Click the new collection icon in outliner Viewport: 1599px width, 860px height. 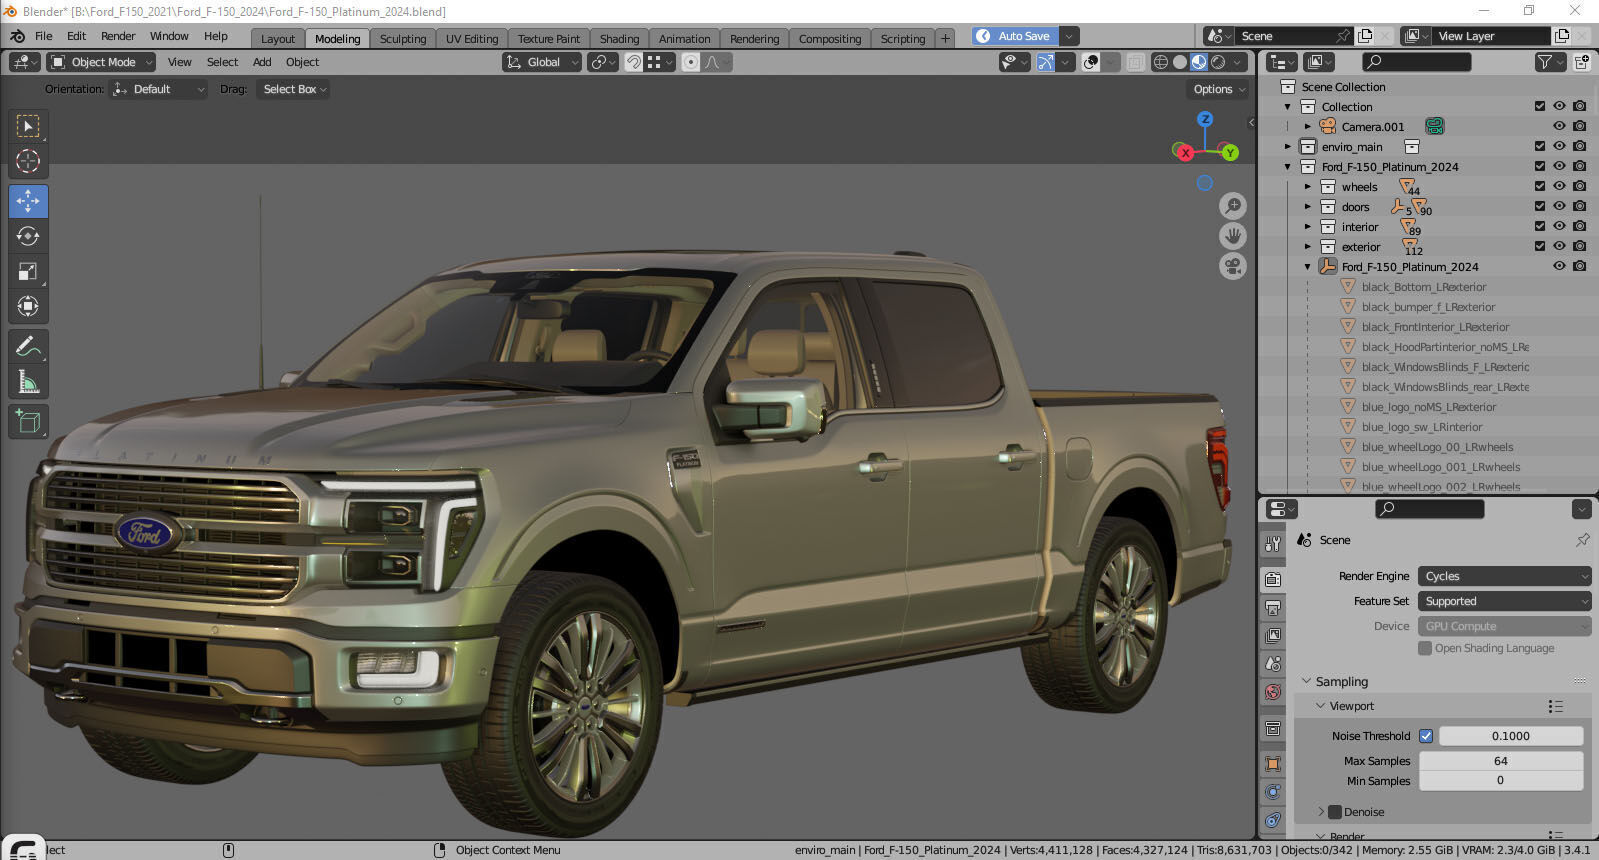point(1582,62)
